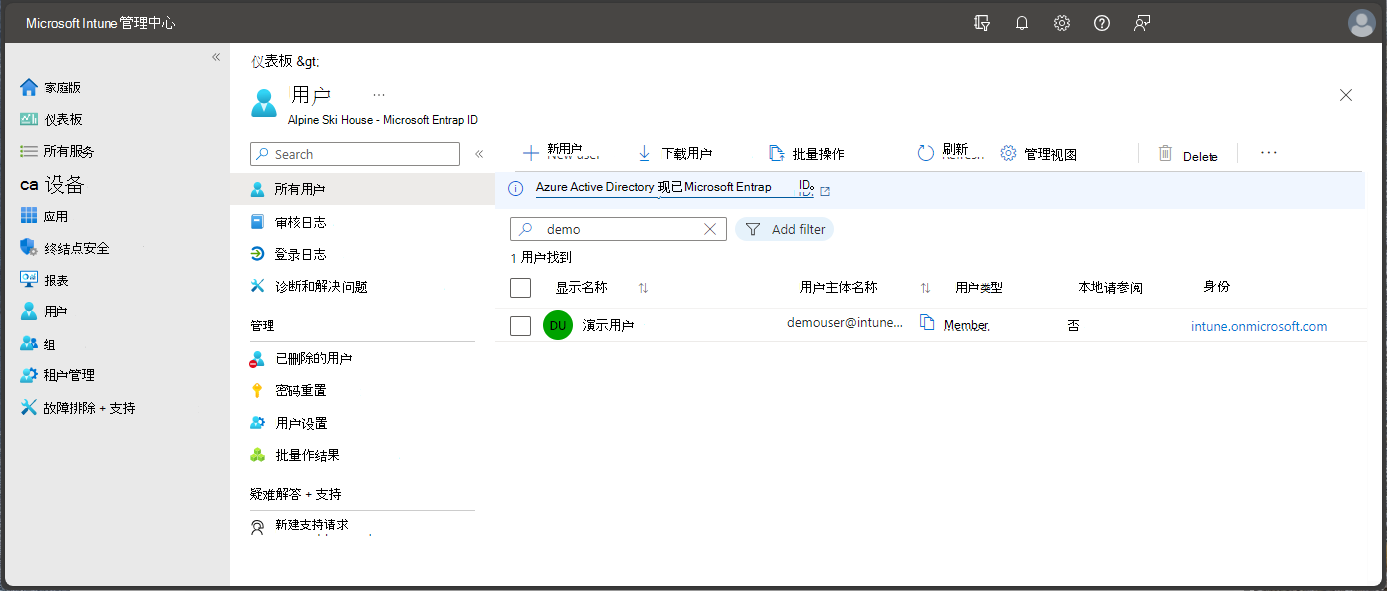Open the toolbar overflow ellipsis

(x=1269, y=153)
